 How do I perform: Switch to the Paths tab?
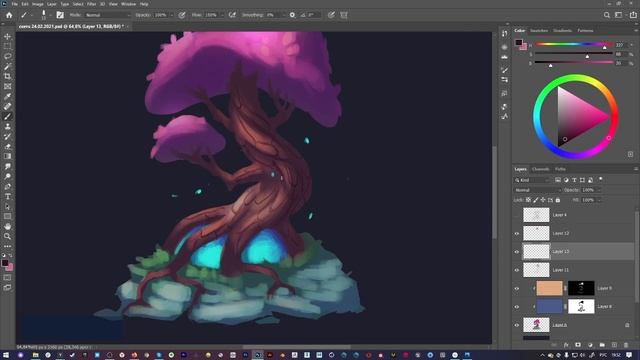pyautogui.click(x=560, y=169)
